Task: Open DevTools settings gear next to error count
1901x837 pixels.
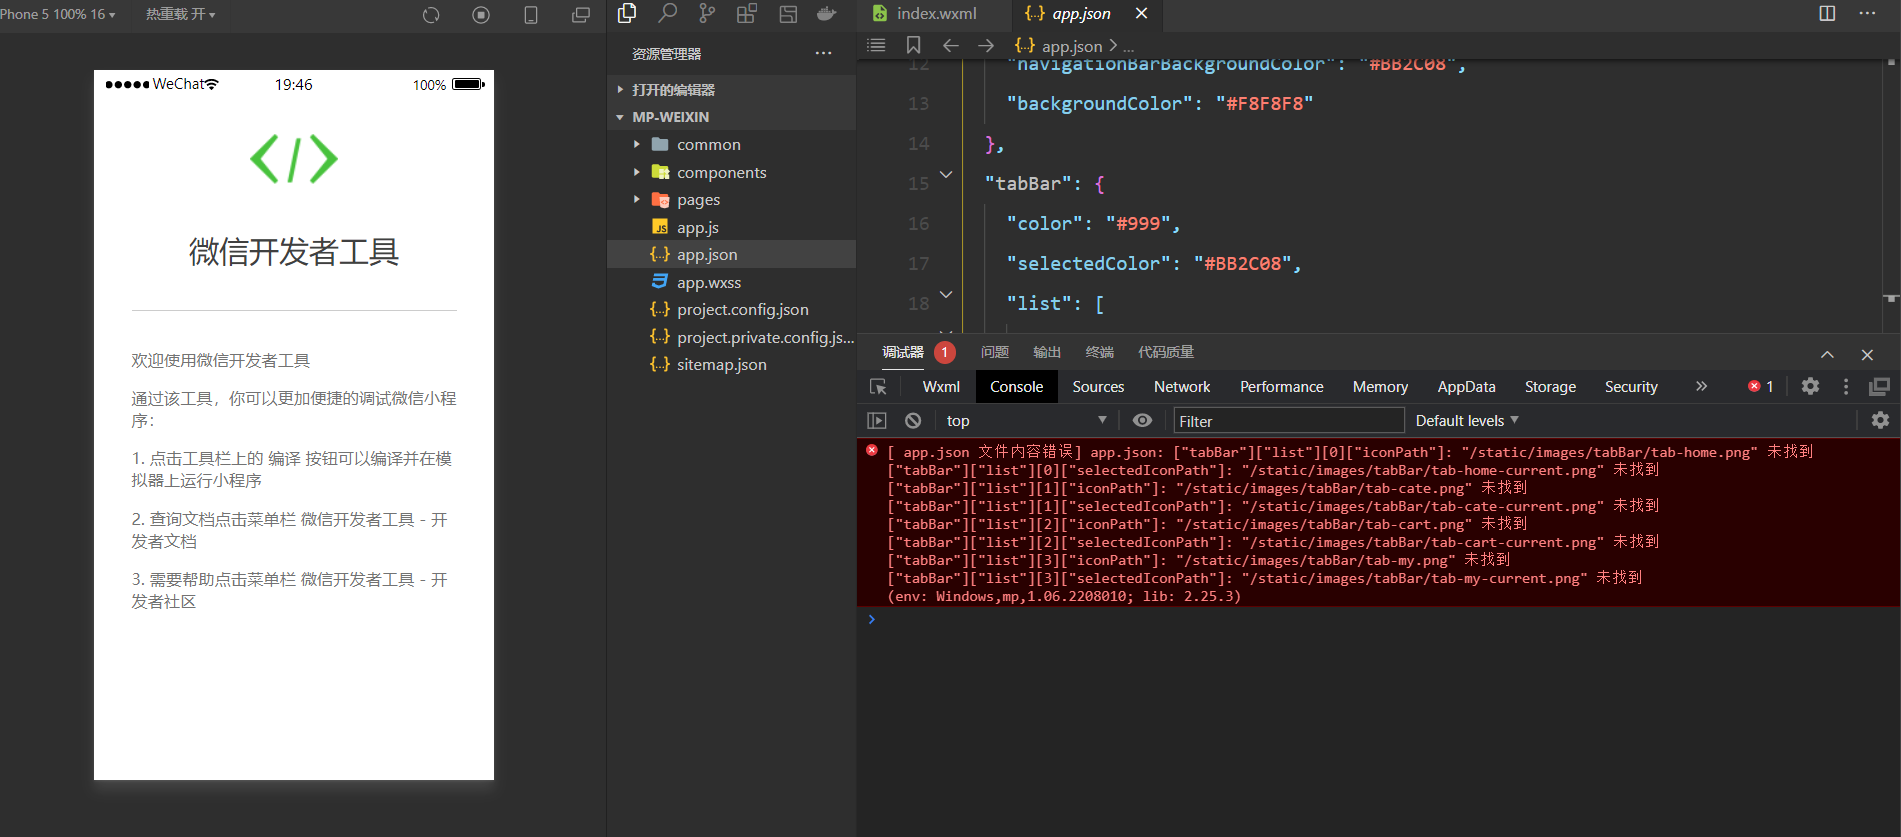Action: pos(1810,386)
